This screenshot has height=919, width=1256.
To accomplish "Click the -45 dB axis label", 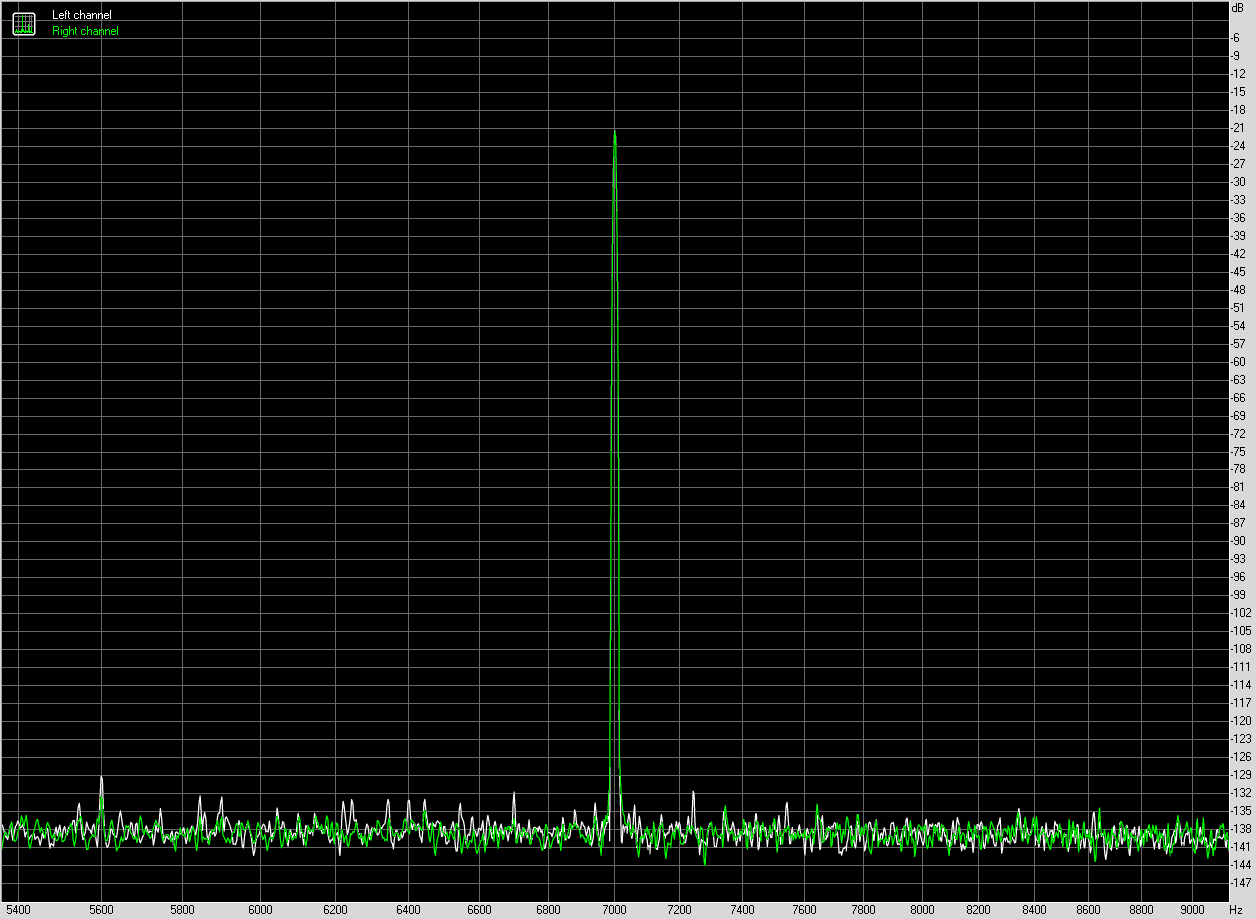I will tap(1238, 271).
